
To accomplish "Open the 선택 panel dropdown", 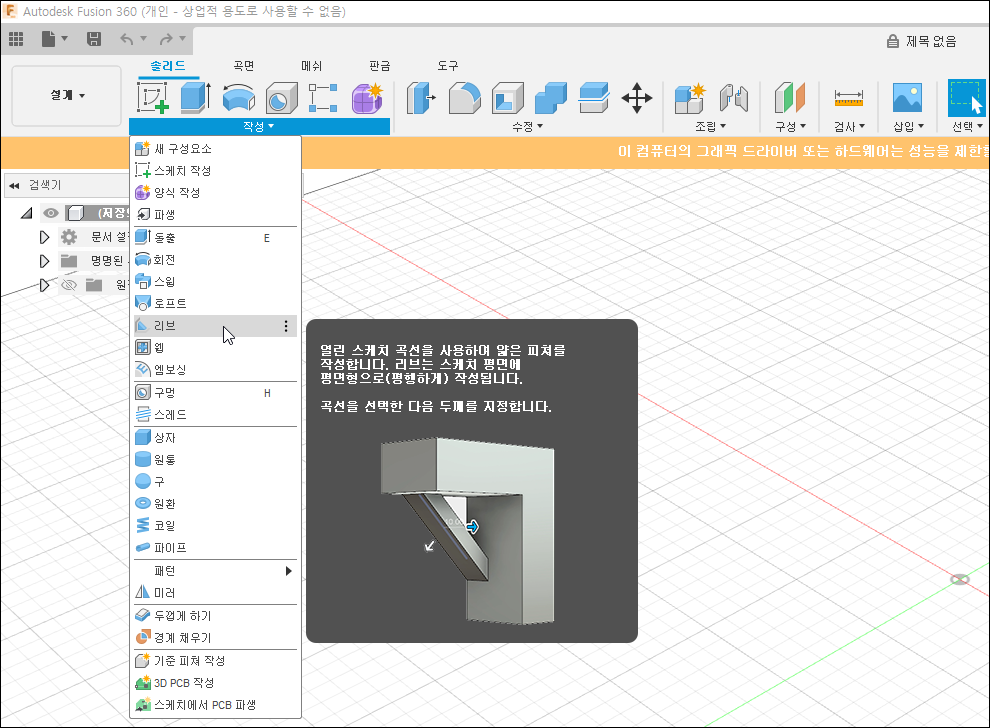I will tap(967, 127).
